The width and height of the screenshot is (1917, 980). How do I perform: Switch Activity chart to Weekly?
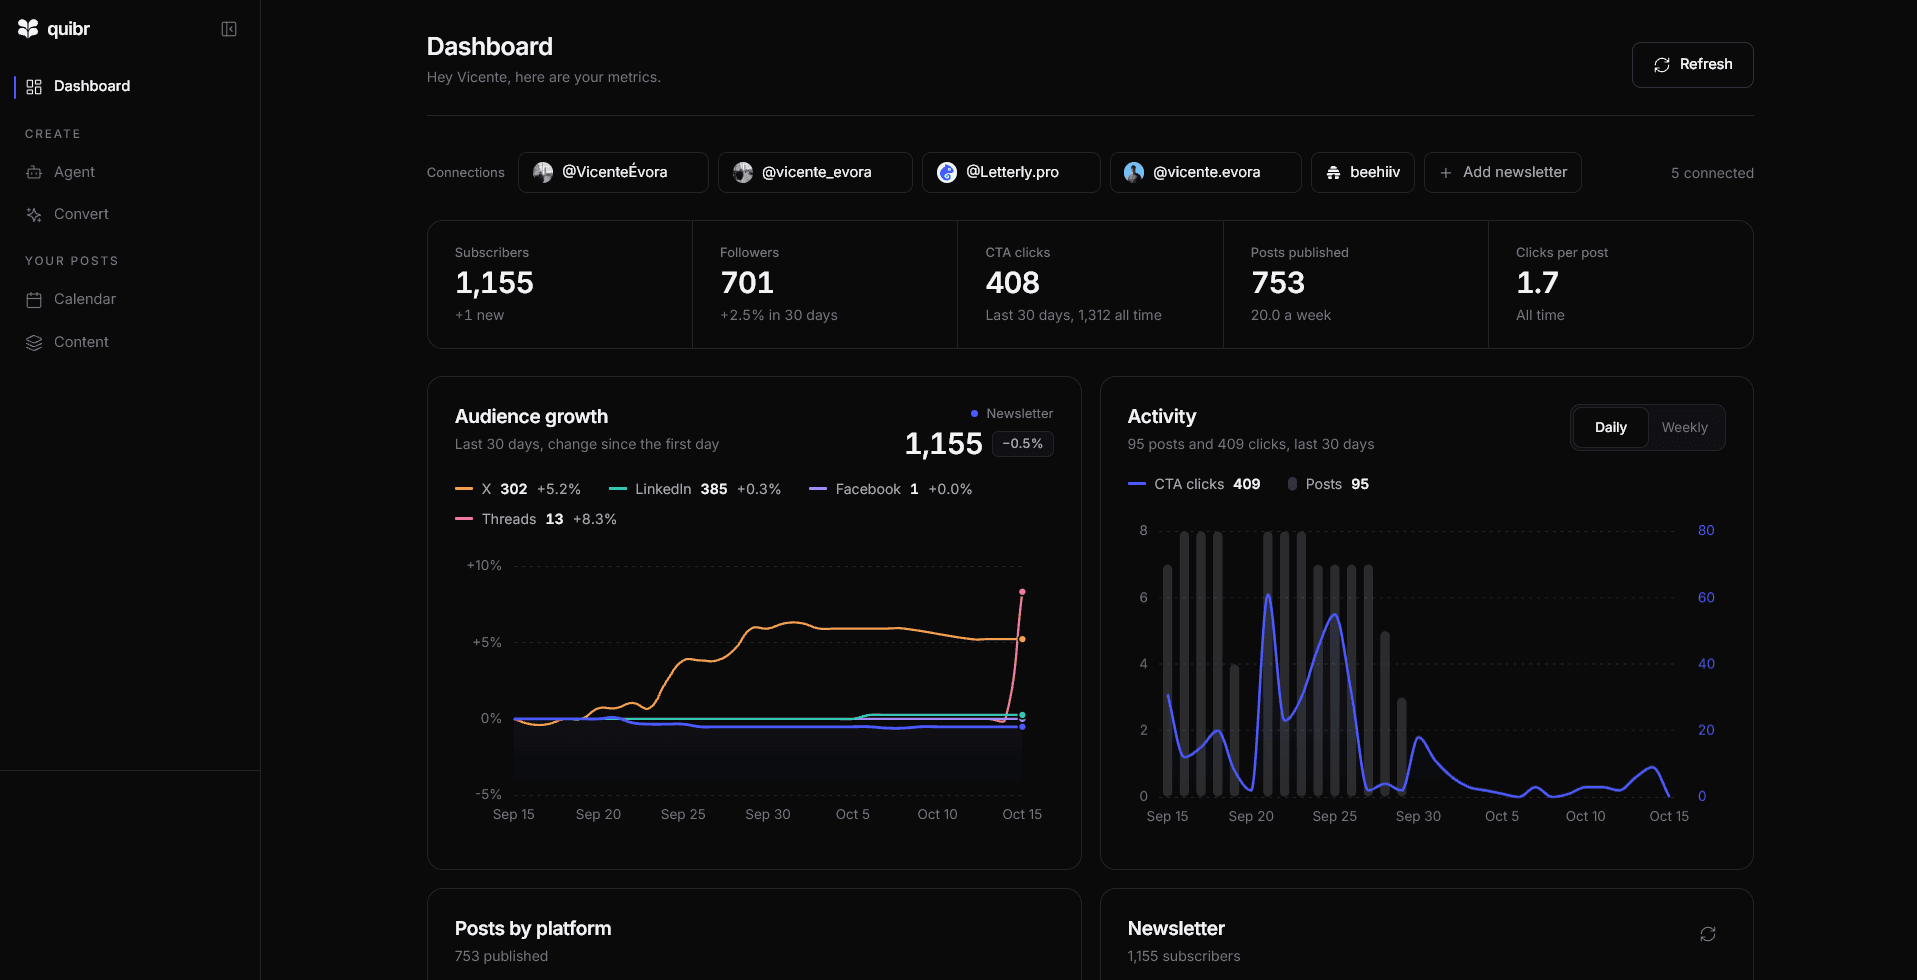(x=1684, y=427)
